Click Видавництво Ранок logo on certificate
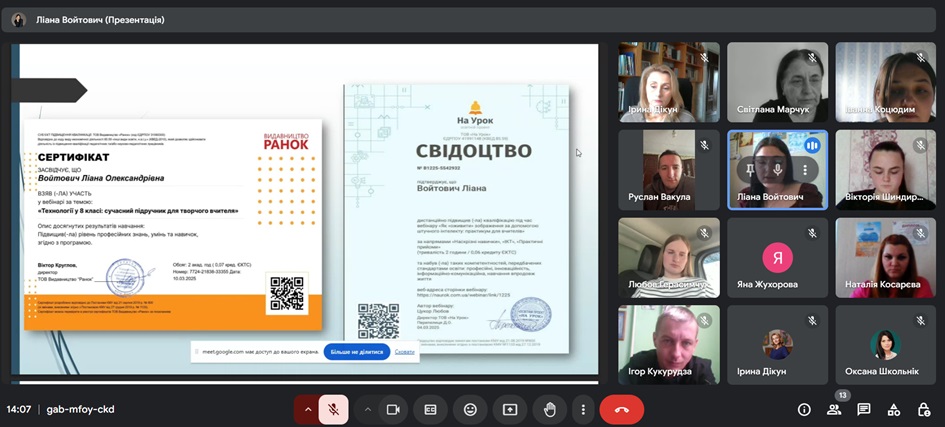This screenshot has height=427, width=945. coord(286,141)
